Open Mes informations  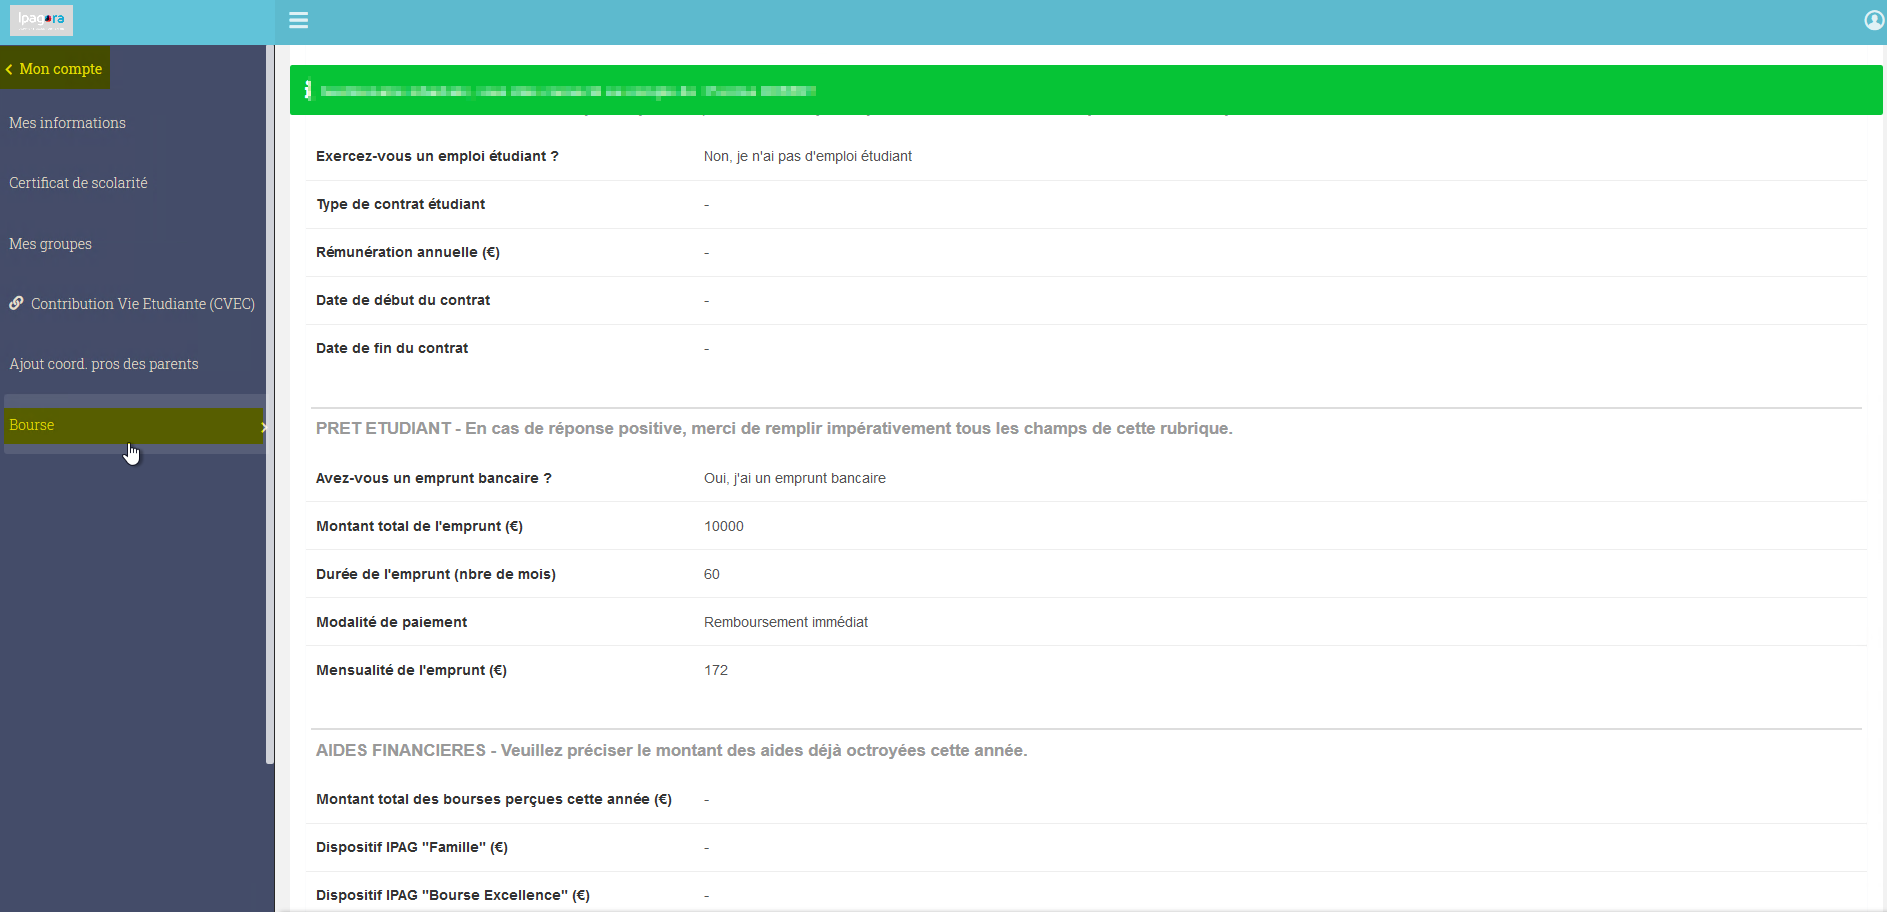[67, 123]
